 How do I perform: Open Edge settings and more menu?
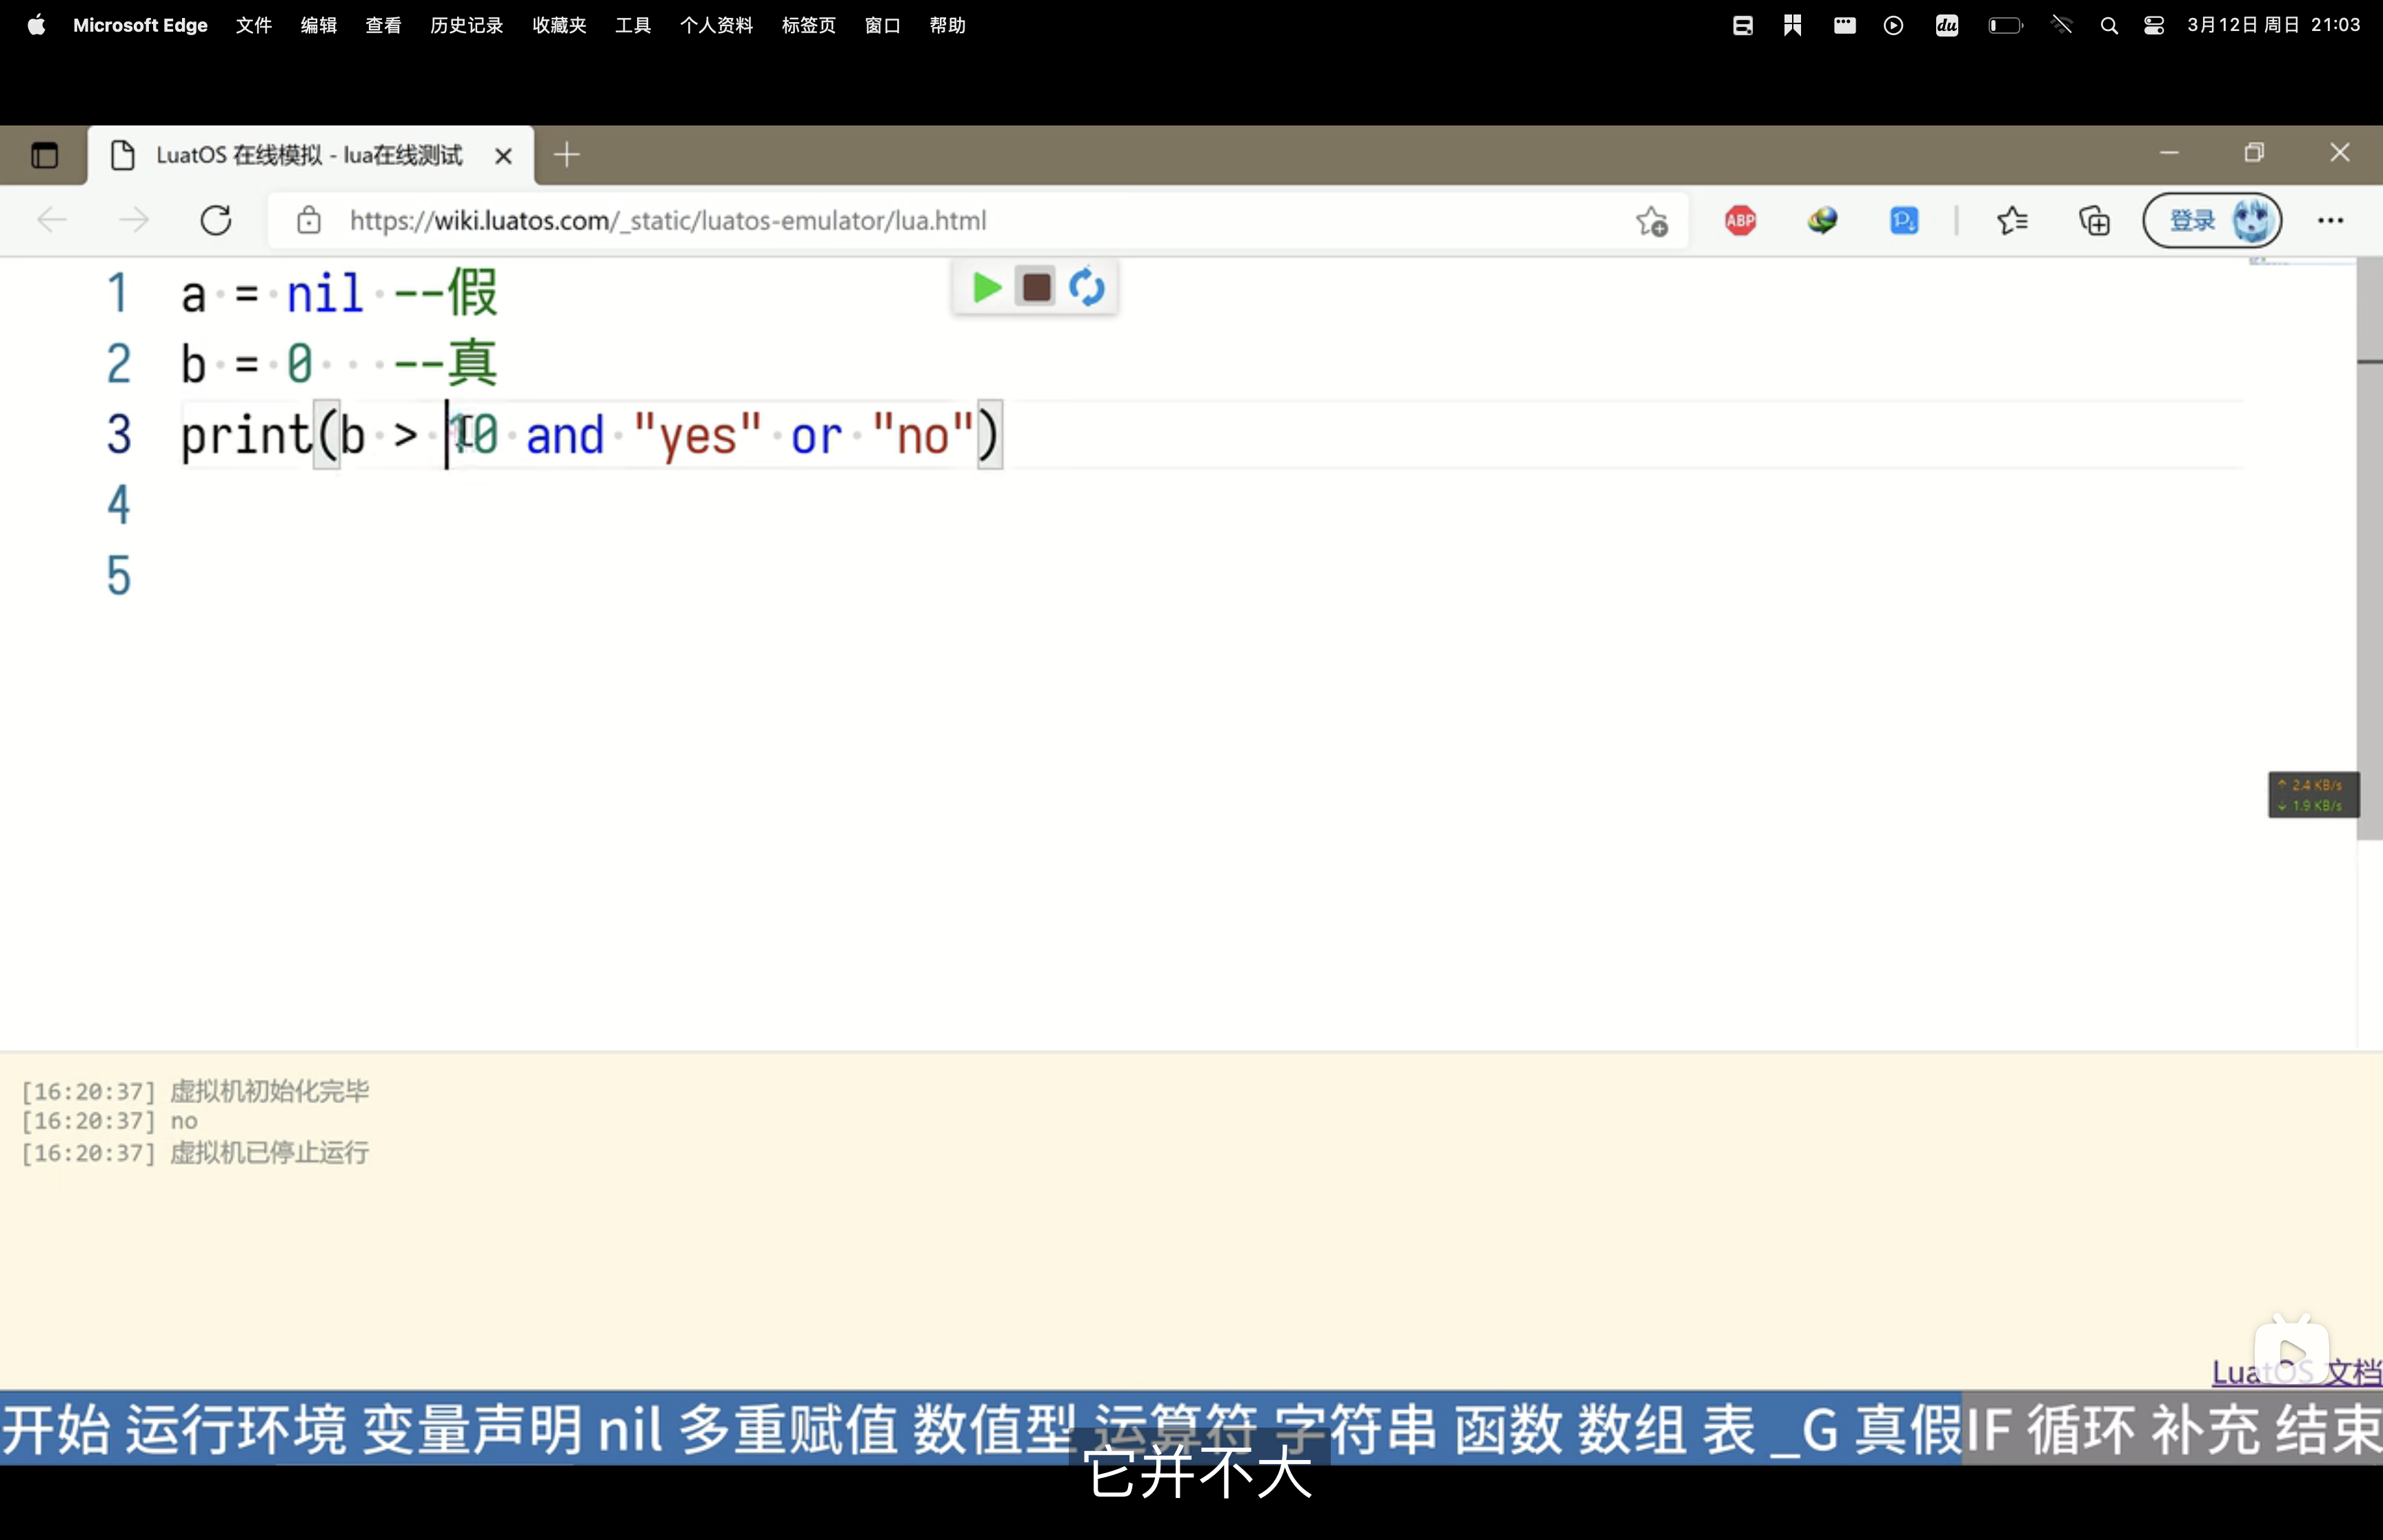point(2330,220)
